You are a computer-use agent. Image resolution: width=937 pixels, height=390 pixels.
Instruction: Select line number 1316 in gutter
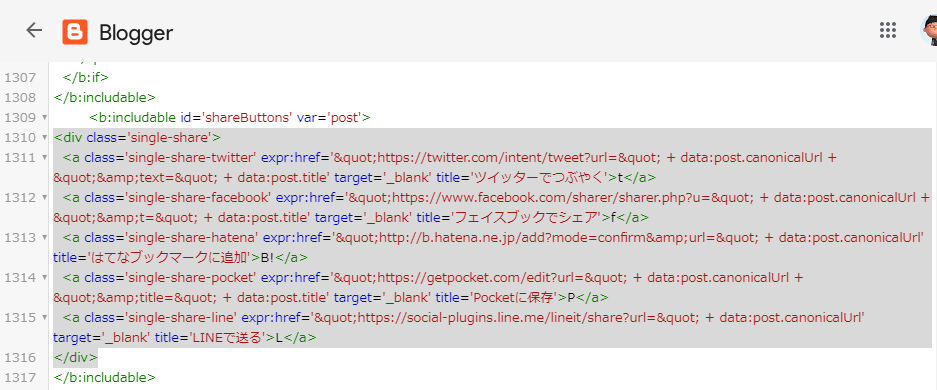[20, 358]
